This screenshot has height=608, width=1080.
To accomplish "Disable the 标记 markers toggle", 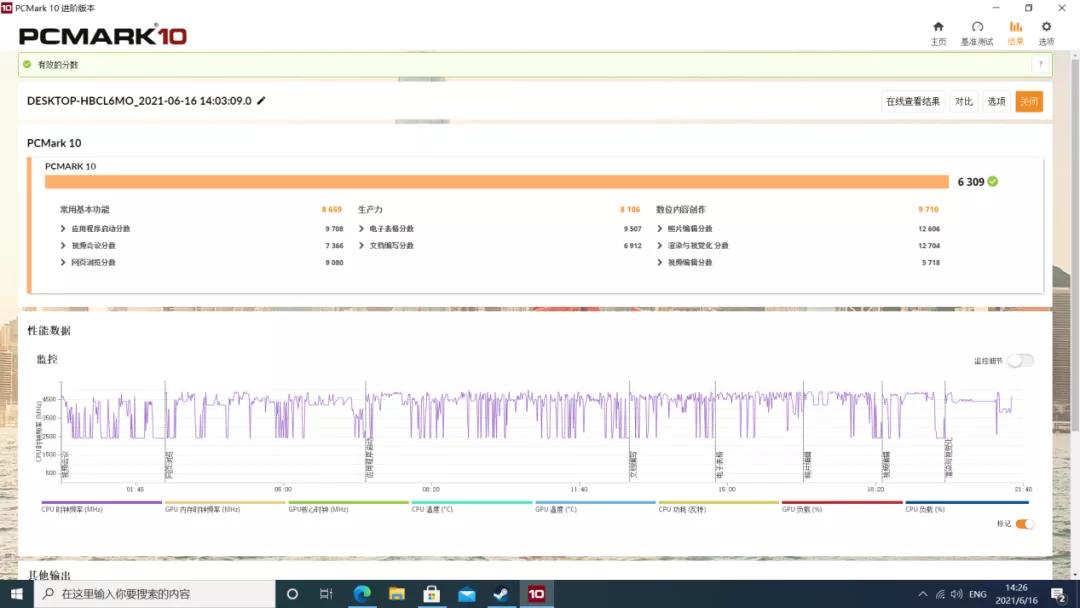I will point(1024,524).
